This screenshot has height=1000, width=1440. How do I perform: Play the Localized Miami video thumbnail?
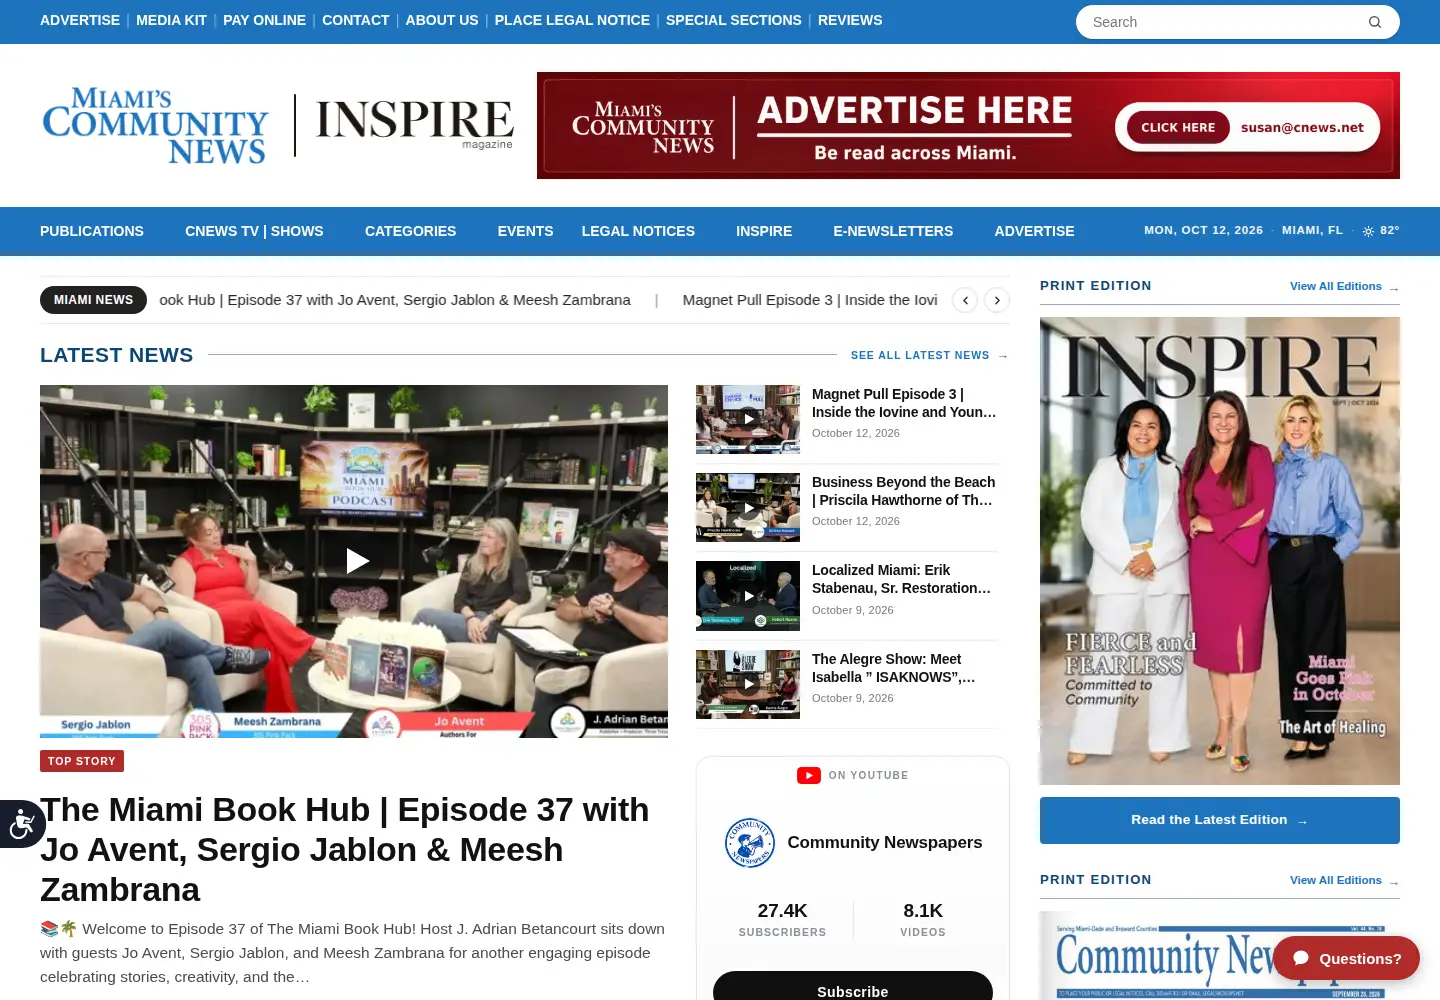pos(748,596)
